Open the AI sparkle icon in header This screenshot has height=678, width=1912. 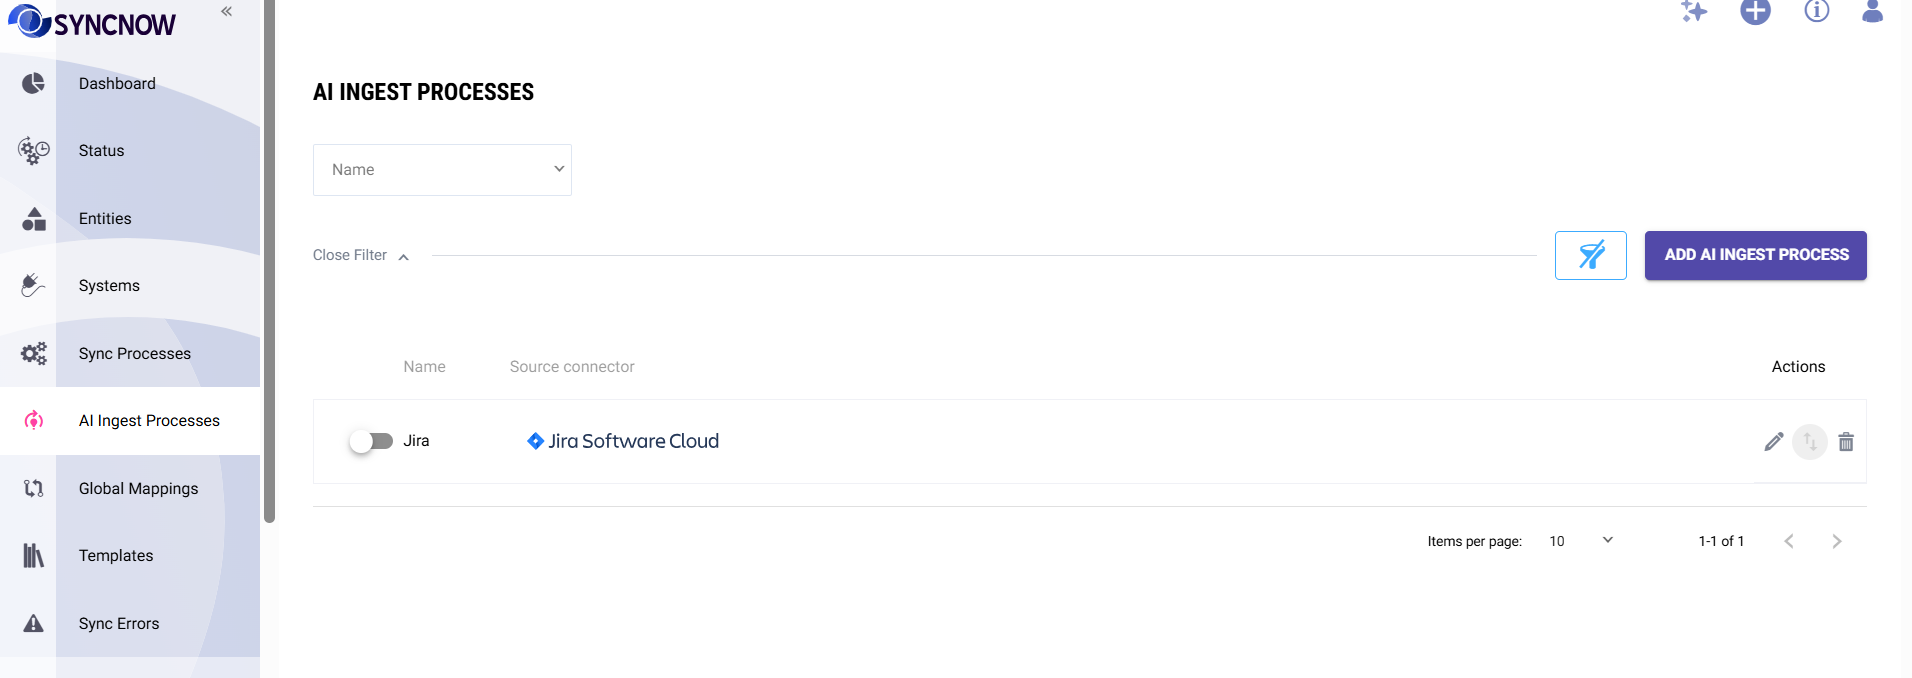[1694, 12]
